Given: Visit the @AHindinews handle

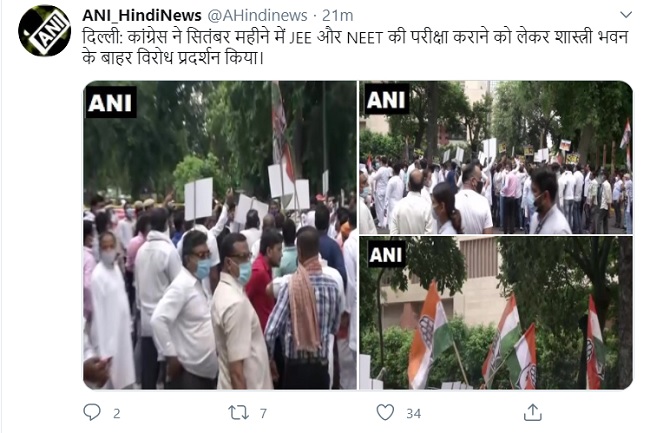Looking at the screenshot, I should click(257, 15).
